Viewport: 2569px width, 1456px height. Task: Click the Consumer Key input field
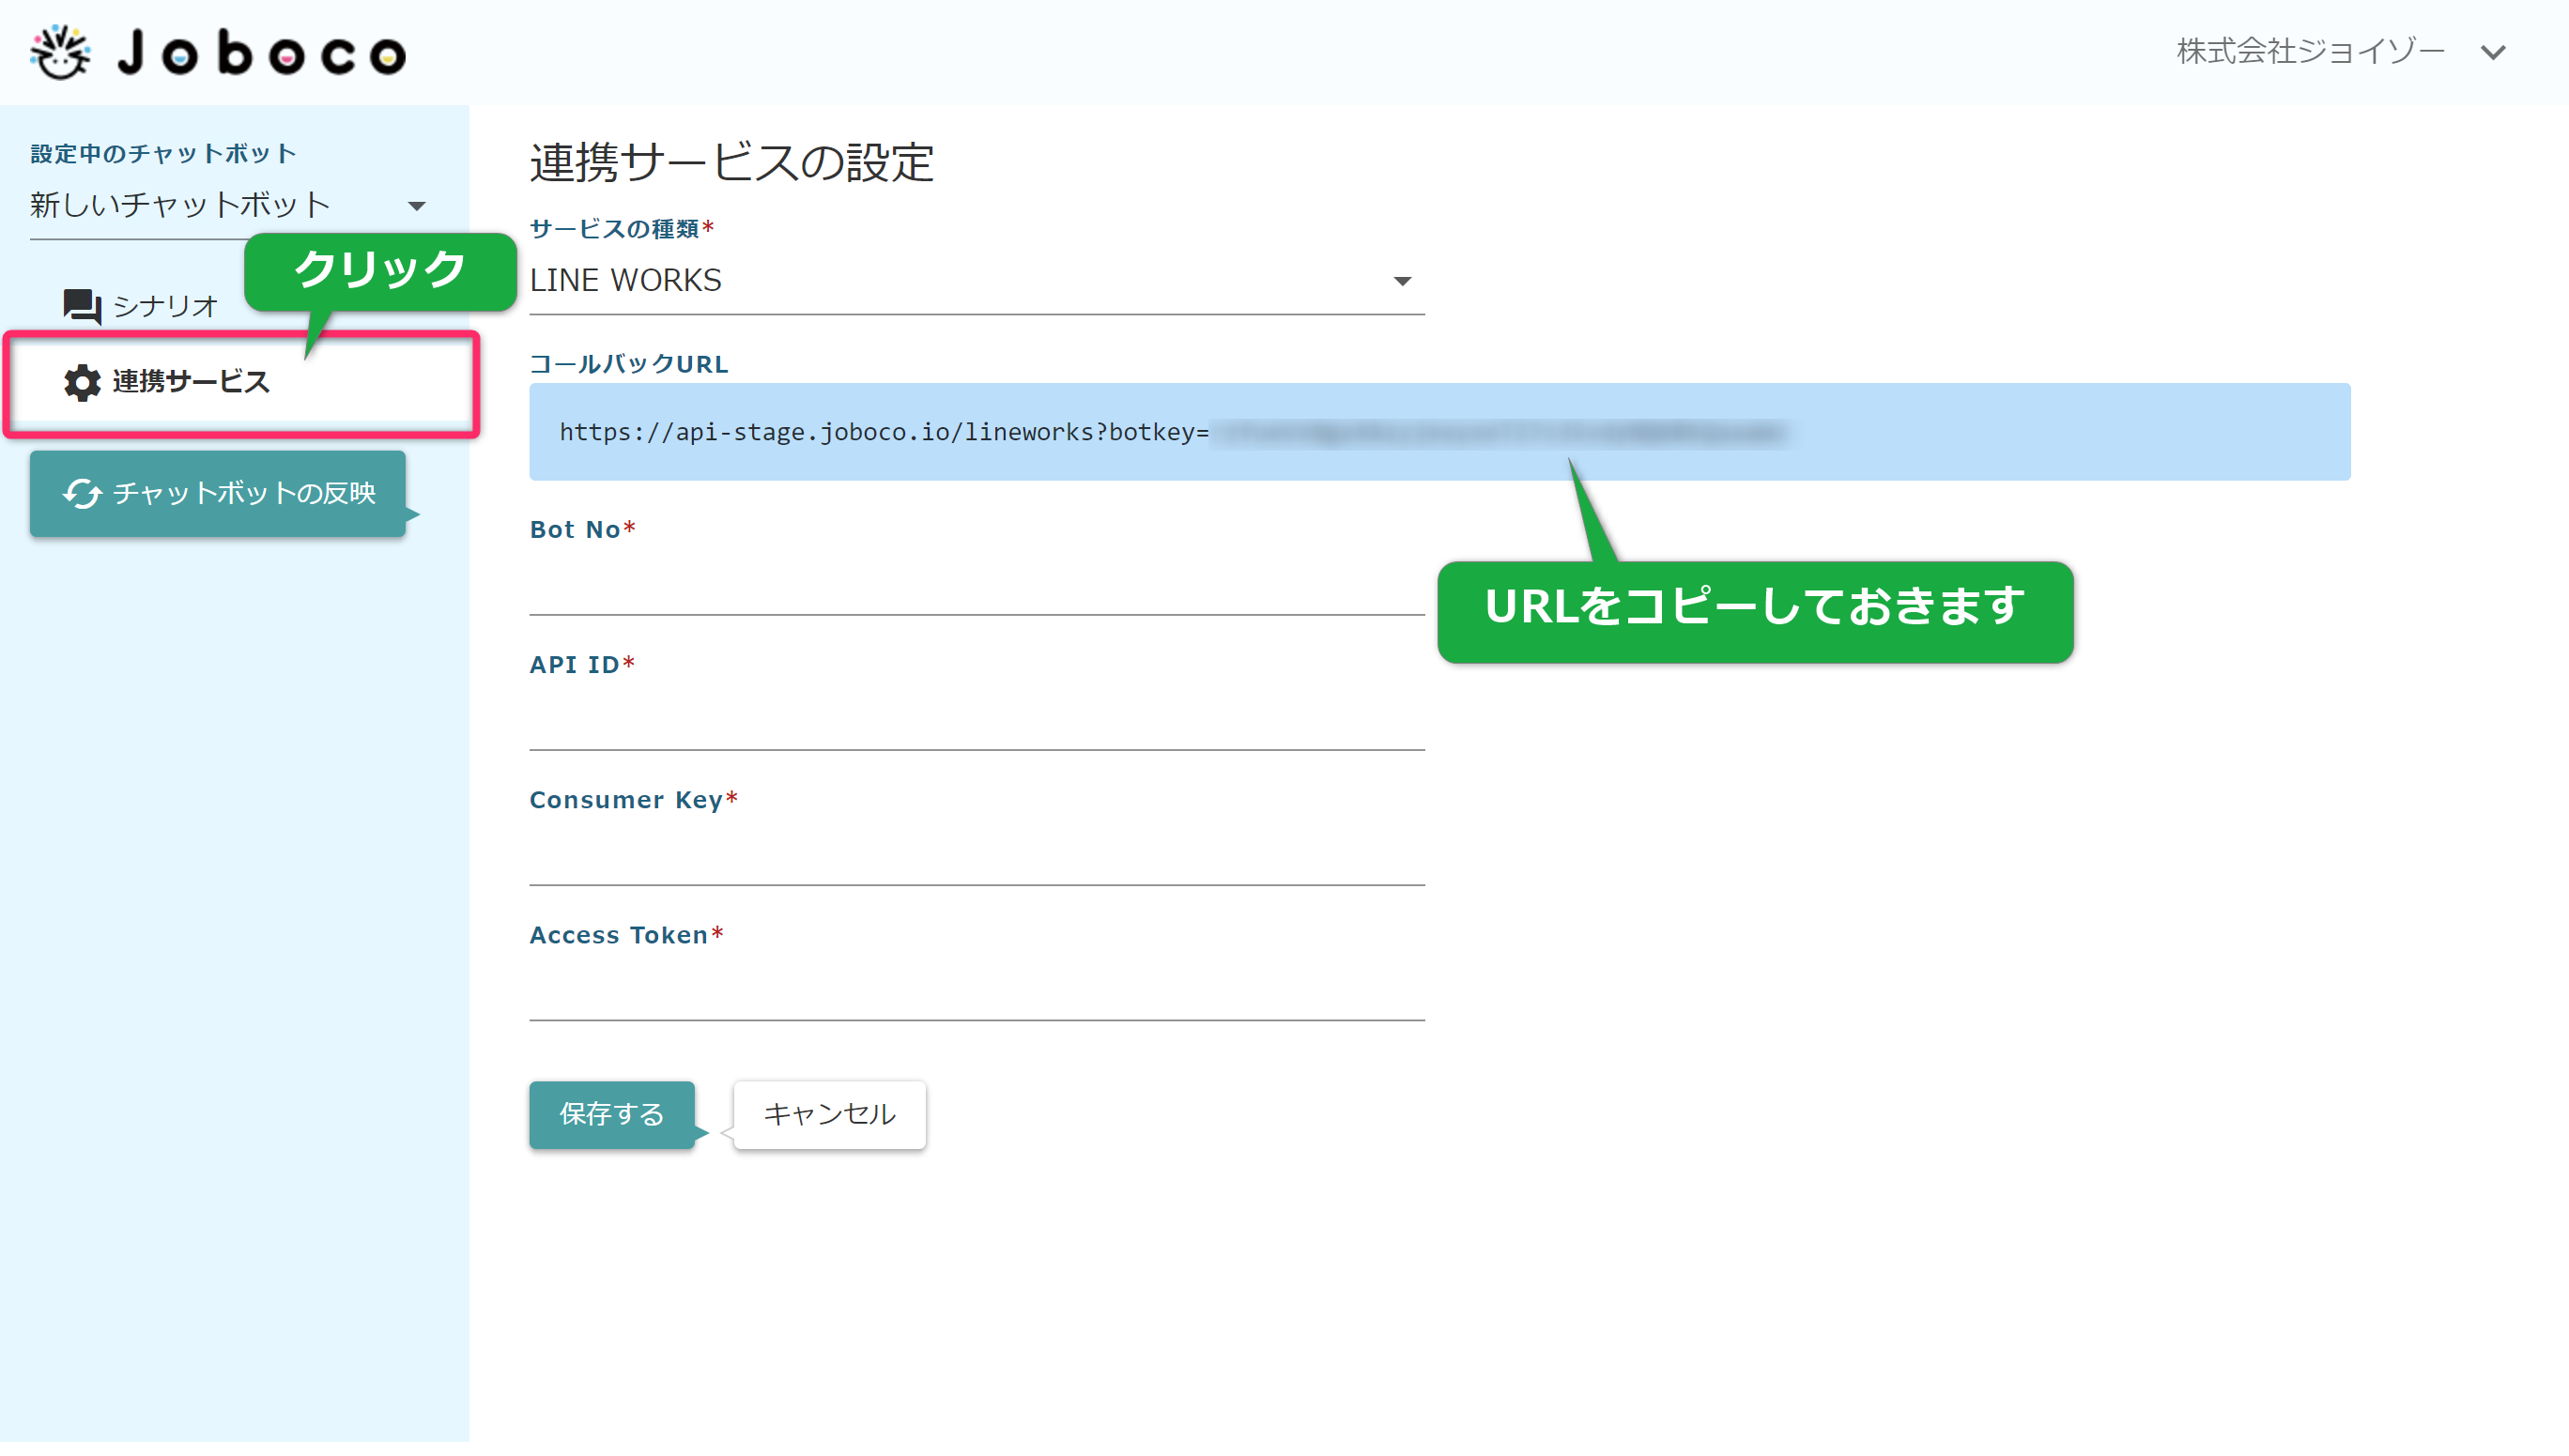pyautogui.click(x=976, y=855)
